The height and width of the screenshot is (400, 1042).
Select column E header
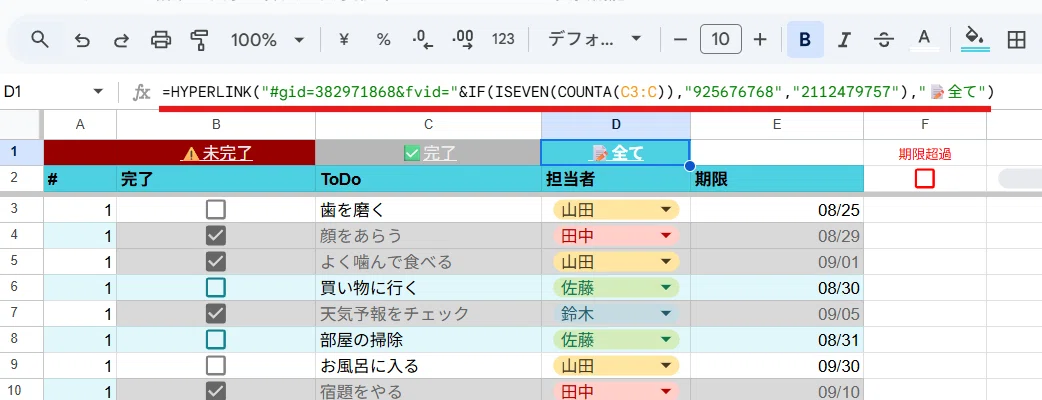pos(777,124)
